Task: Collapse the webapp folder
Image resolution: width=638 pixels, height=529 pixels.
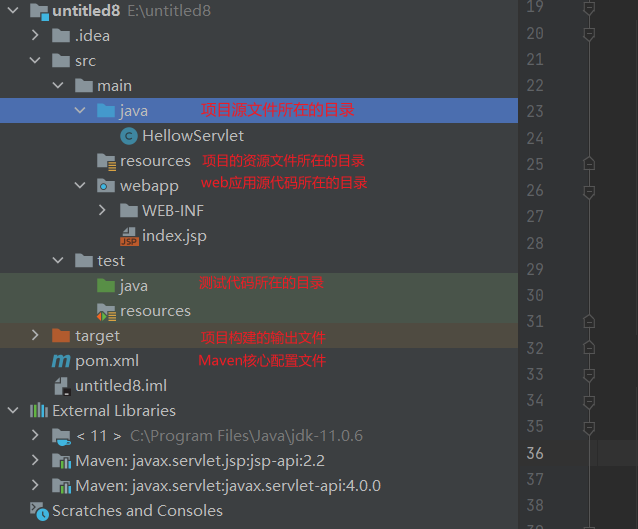Action: coord(80,186)
